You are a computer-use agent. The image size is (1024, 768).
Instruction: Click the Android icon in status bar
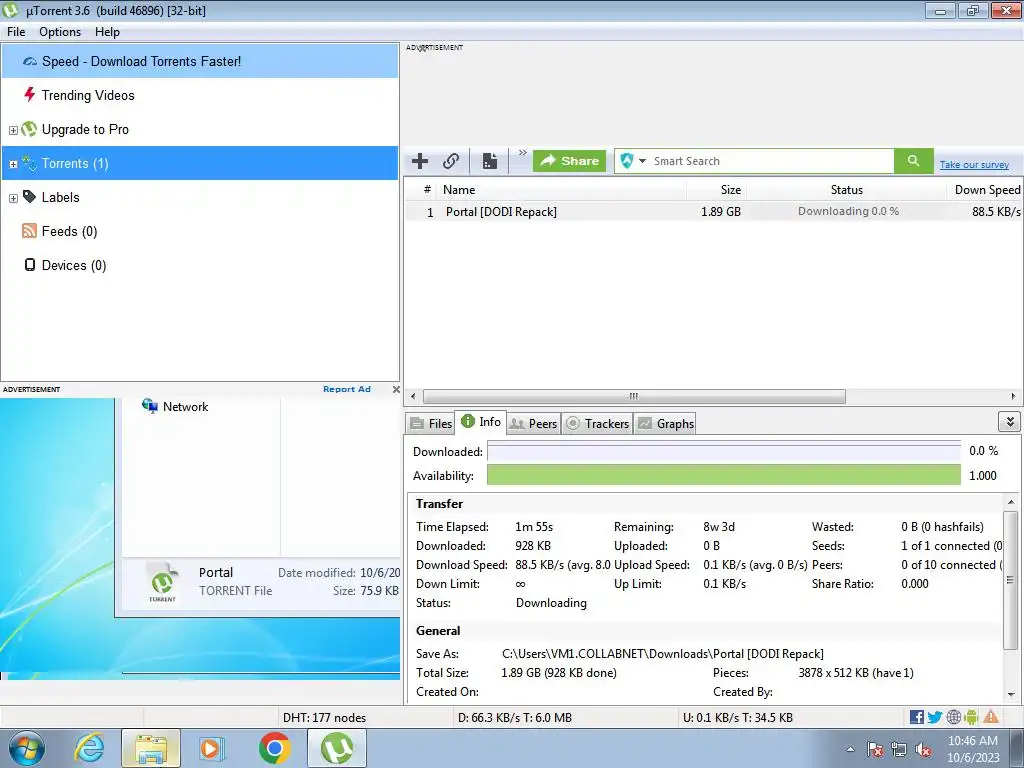(x=971, y=717)
